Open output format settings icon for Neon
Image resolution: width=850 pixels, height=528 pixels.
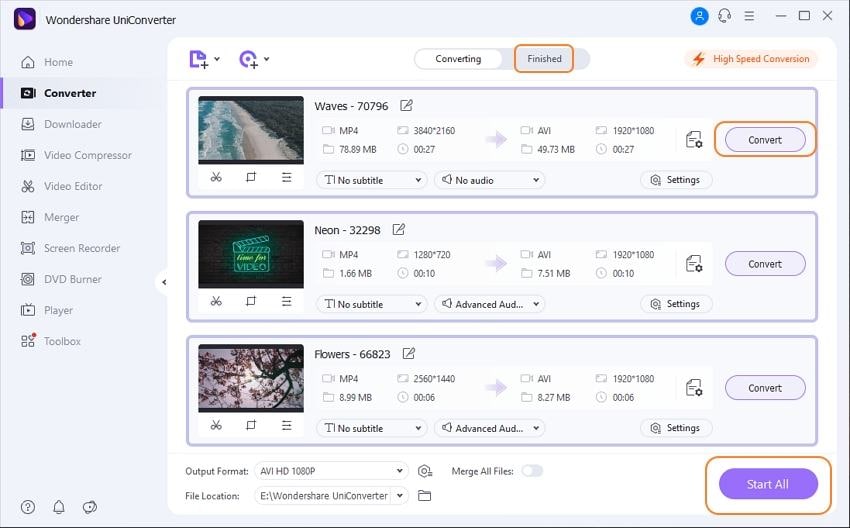click(694, 264)
